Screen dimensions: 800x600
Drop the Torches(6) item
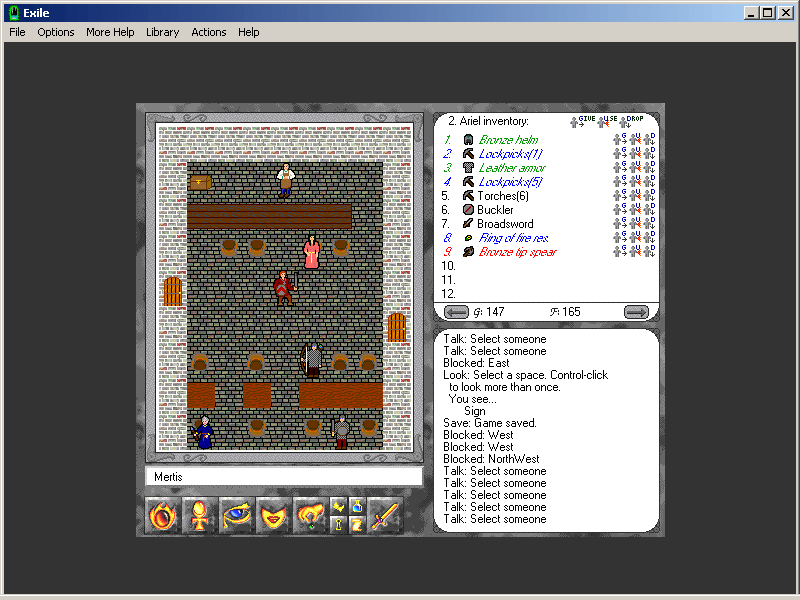coord(649,195)
